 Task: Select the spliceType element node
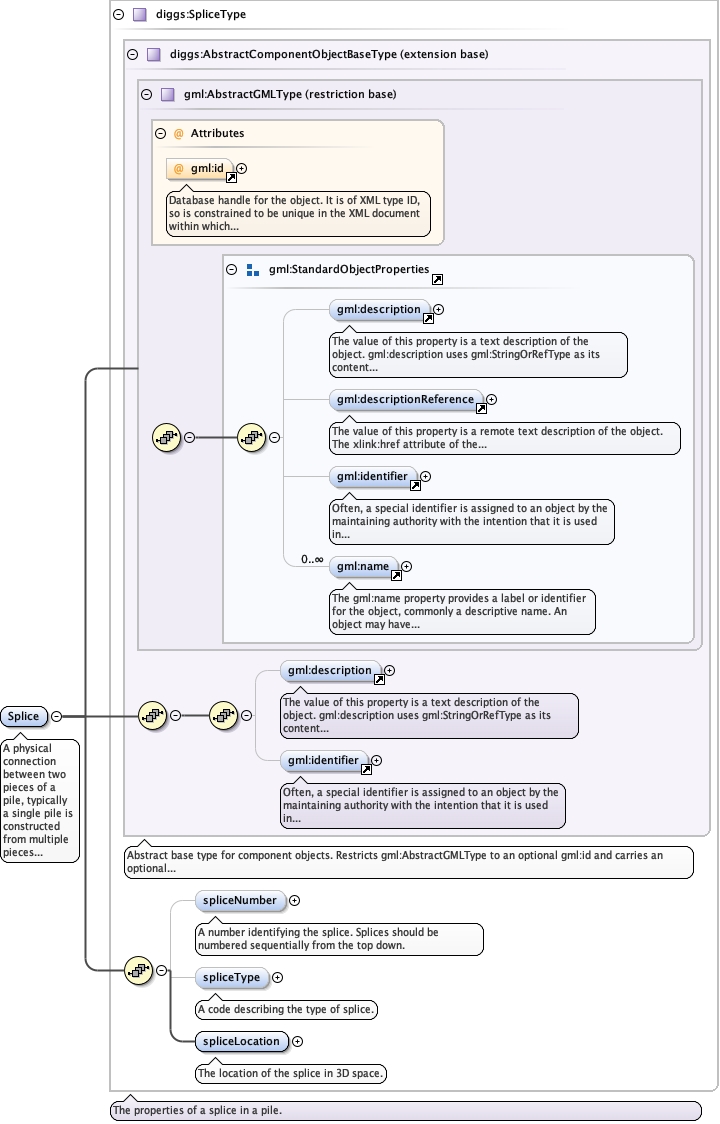232,977
